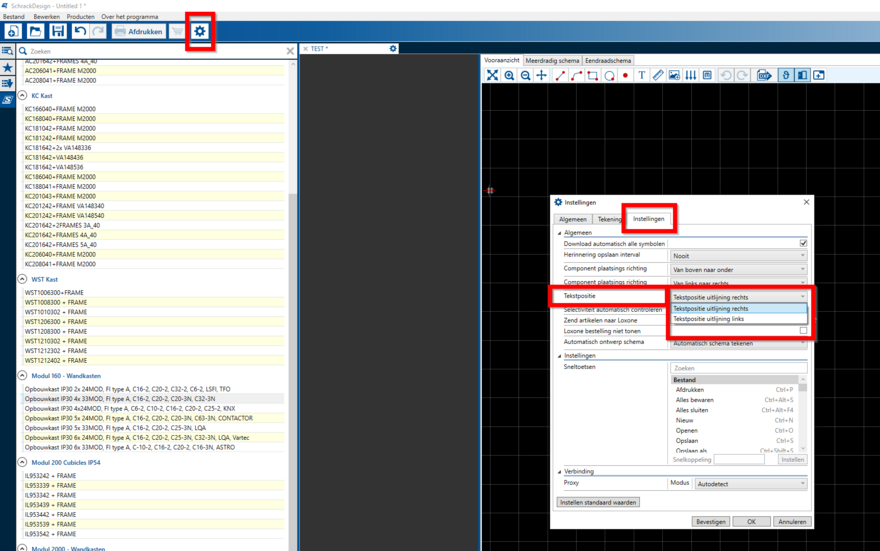880x551 pixels.
Task: Select the Schrack S logo sidebar icon
Action: 7,100
